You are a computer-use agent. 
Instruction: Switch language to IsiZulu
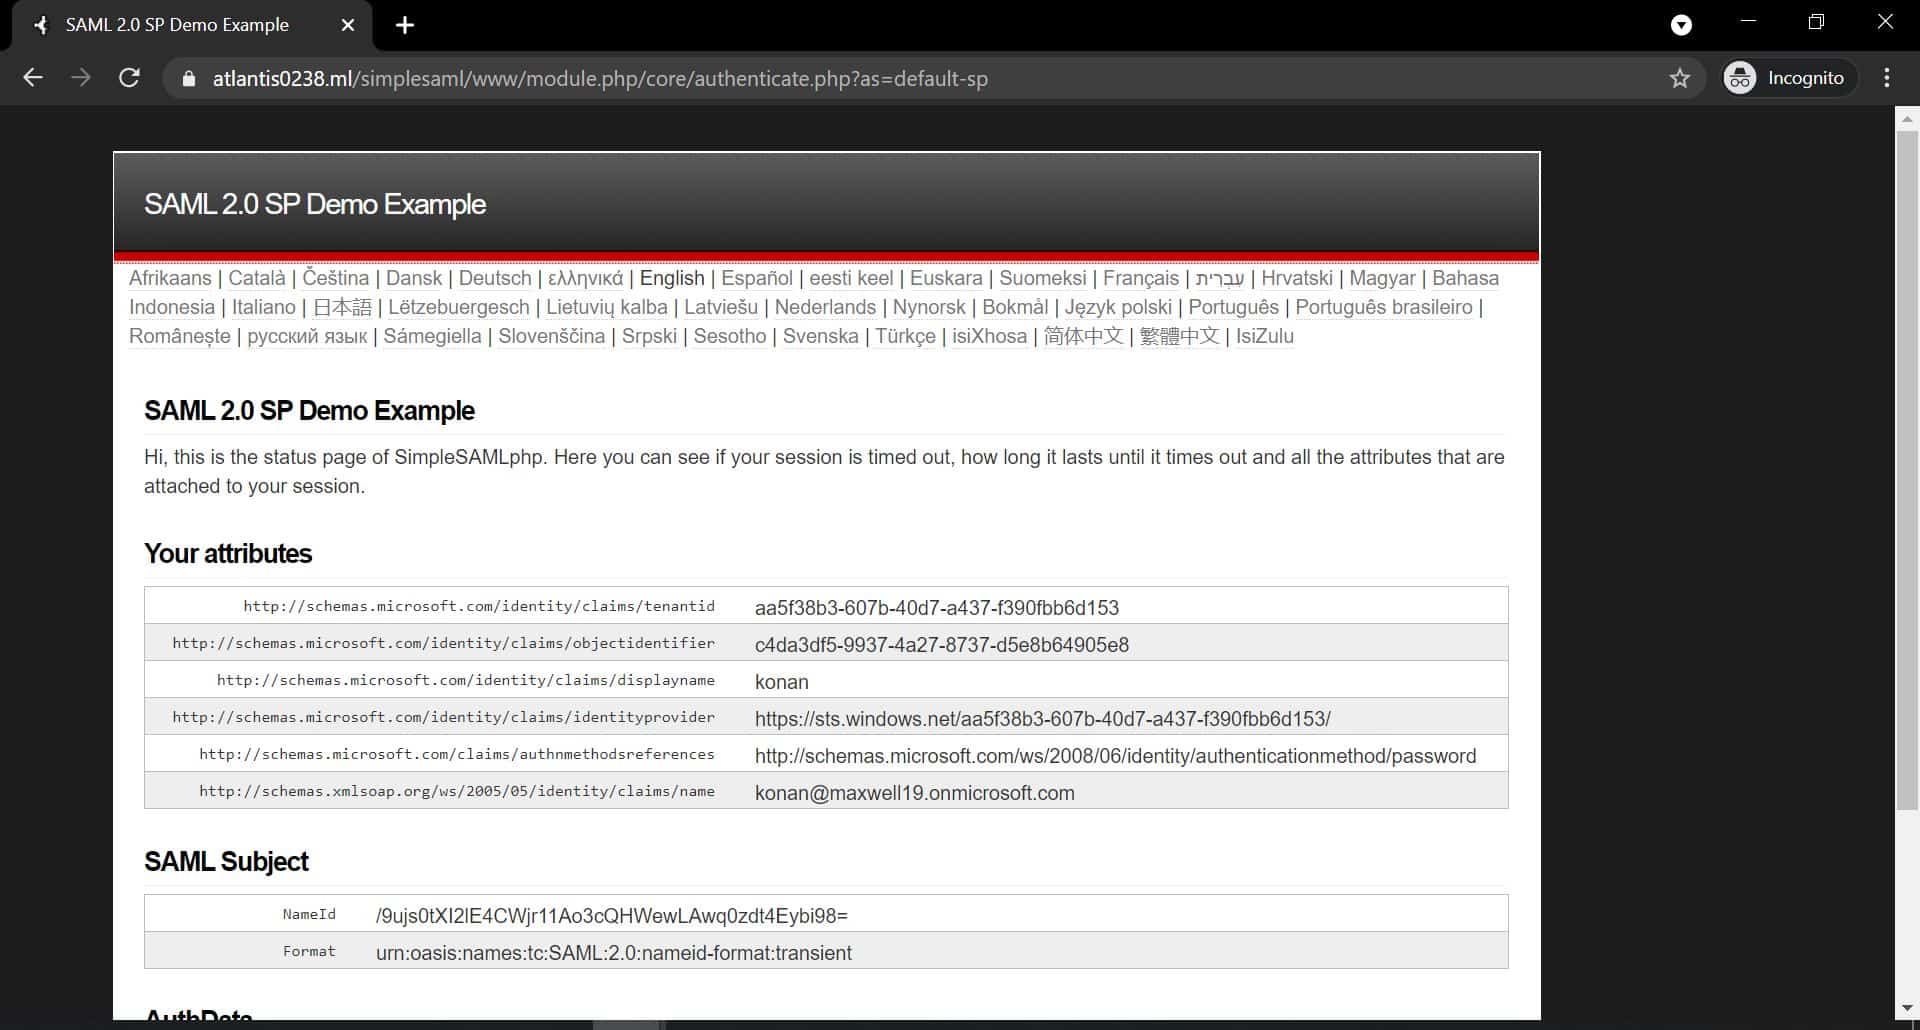tap(1265, 336)
